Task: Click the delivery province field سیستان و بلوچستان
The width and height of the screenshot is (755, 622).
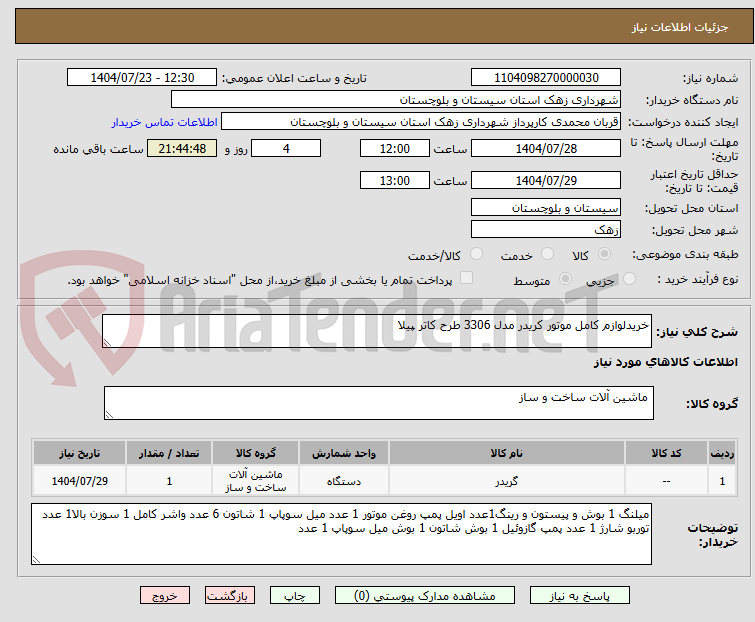Action: point(546,207)
